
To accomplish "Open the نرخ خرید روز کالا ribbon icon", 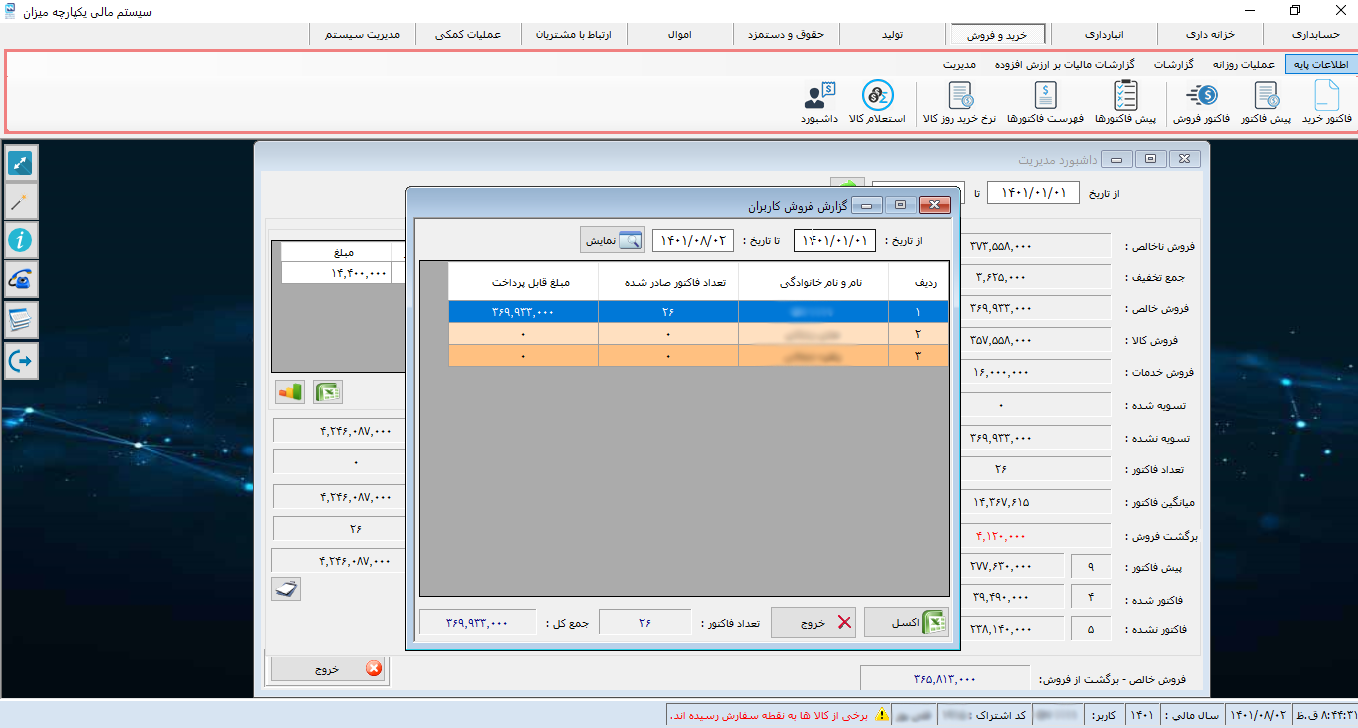I will click(x=960, y=103).
